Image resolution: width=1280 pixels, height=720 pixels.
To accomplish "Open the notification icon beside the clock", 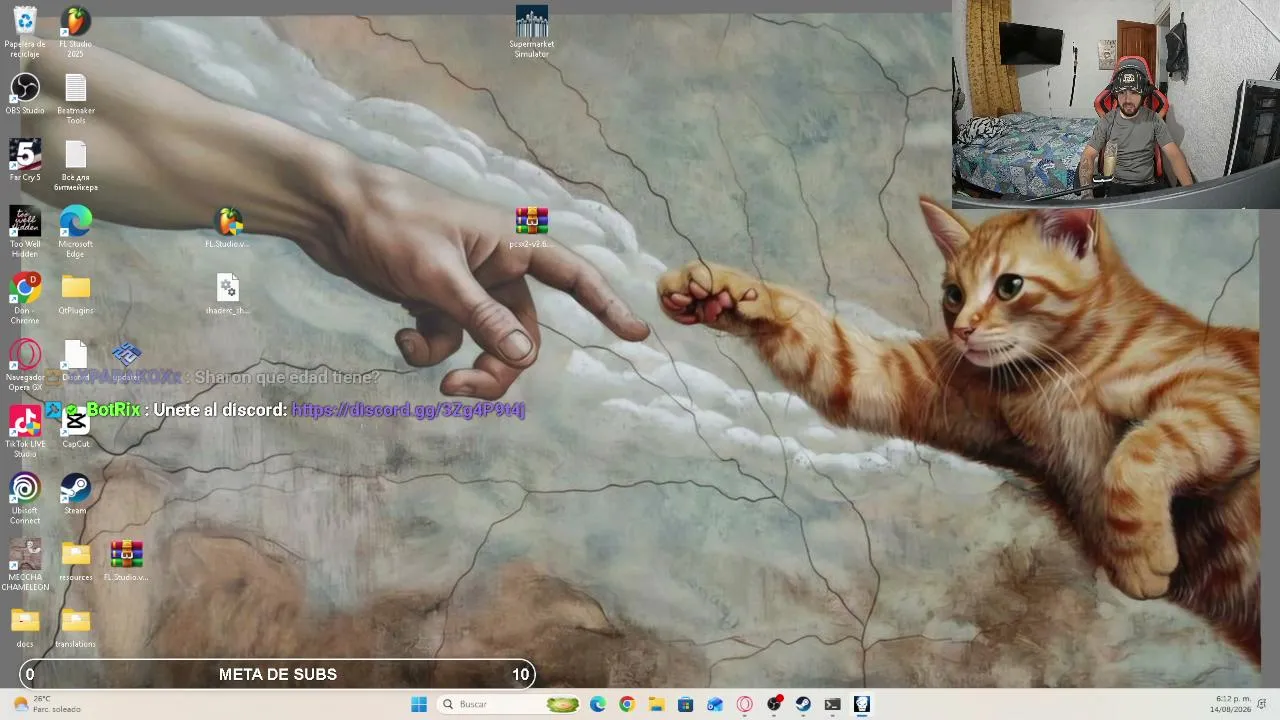I will pyautogui.click(x=1263, y=704).
